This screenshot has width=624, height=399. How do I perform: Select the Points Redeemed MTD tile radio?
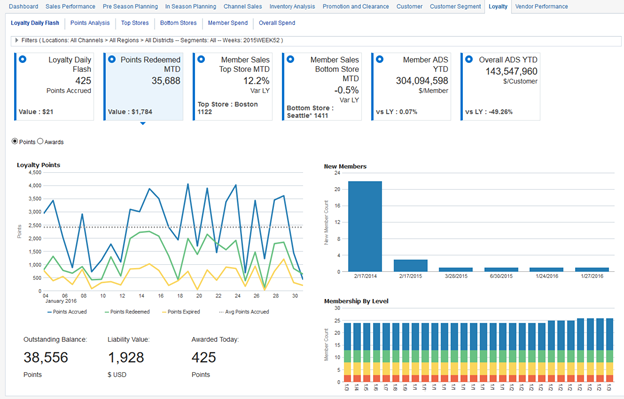click(x=112, y=59)
